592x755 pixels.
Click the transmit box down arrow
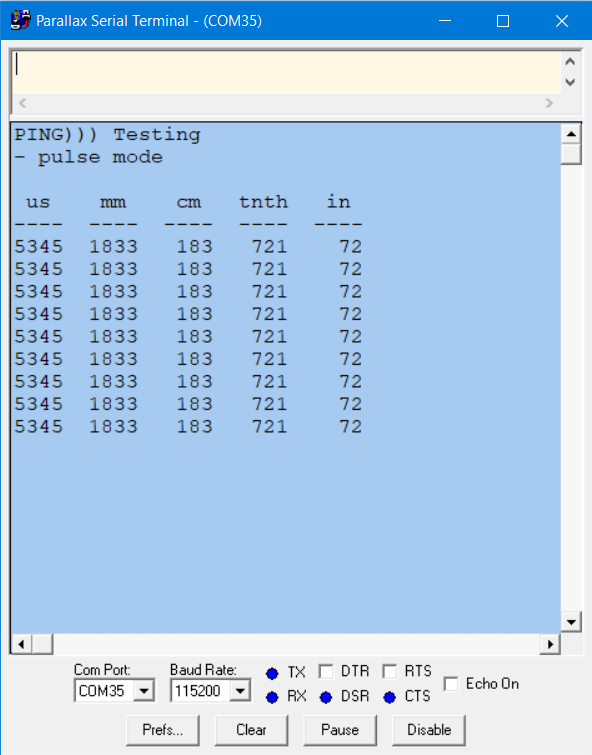[x=570, y=82]
